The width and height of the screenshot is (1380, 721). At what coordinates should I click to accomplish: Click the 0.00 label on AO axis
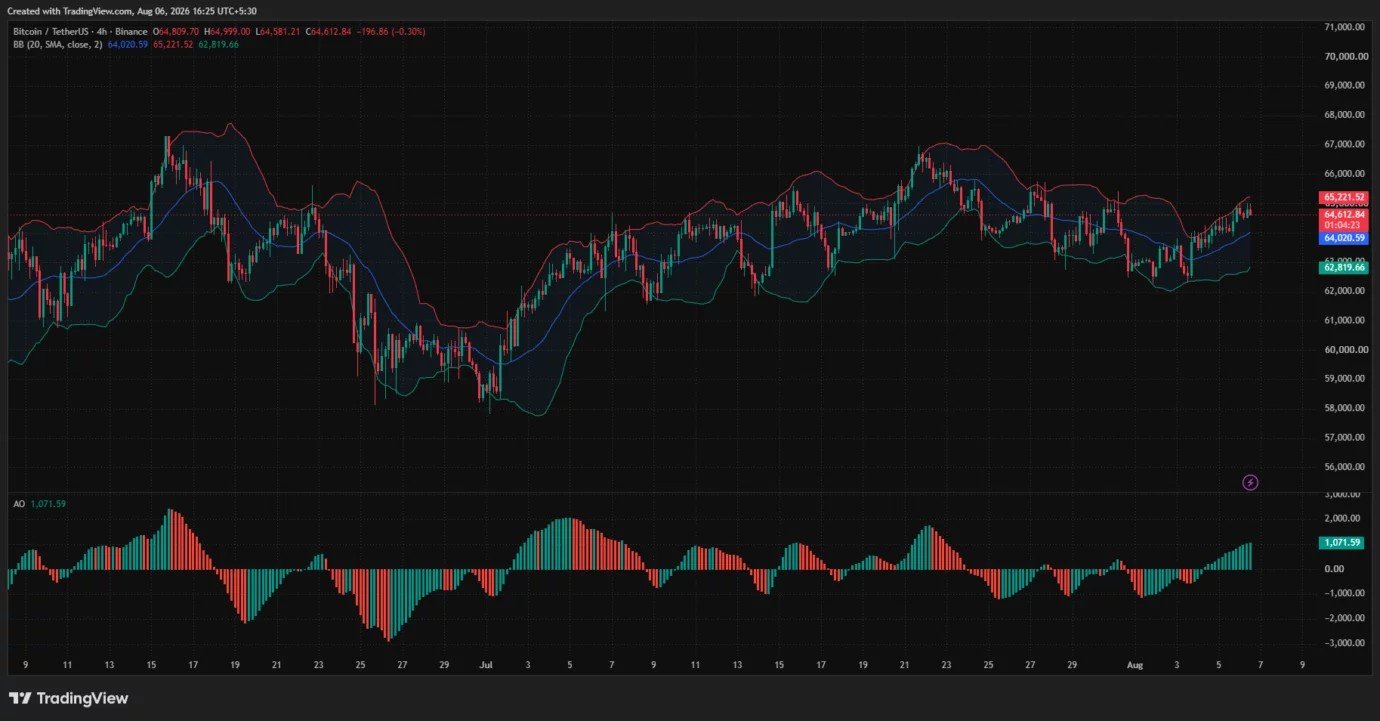(x=1334, y=569)
